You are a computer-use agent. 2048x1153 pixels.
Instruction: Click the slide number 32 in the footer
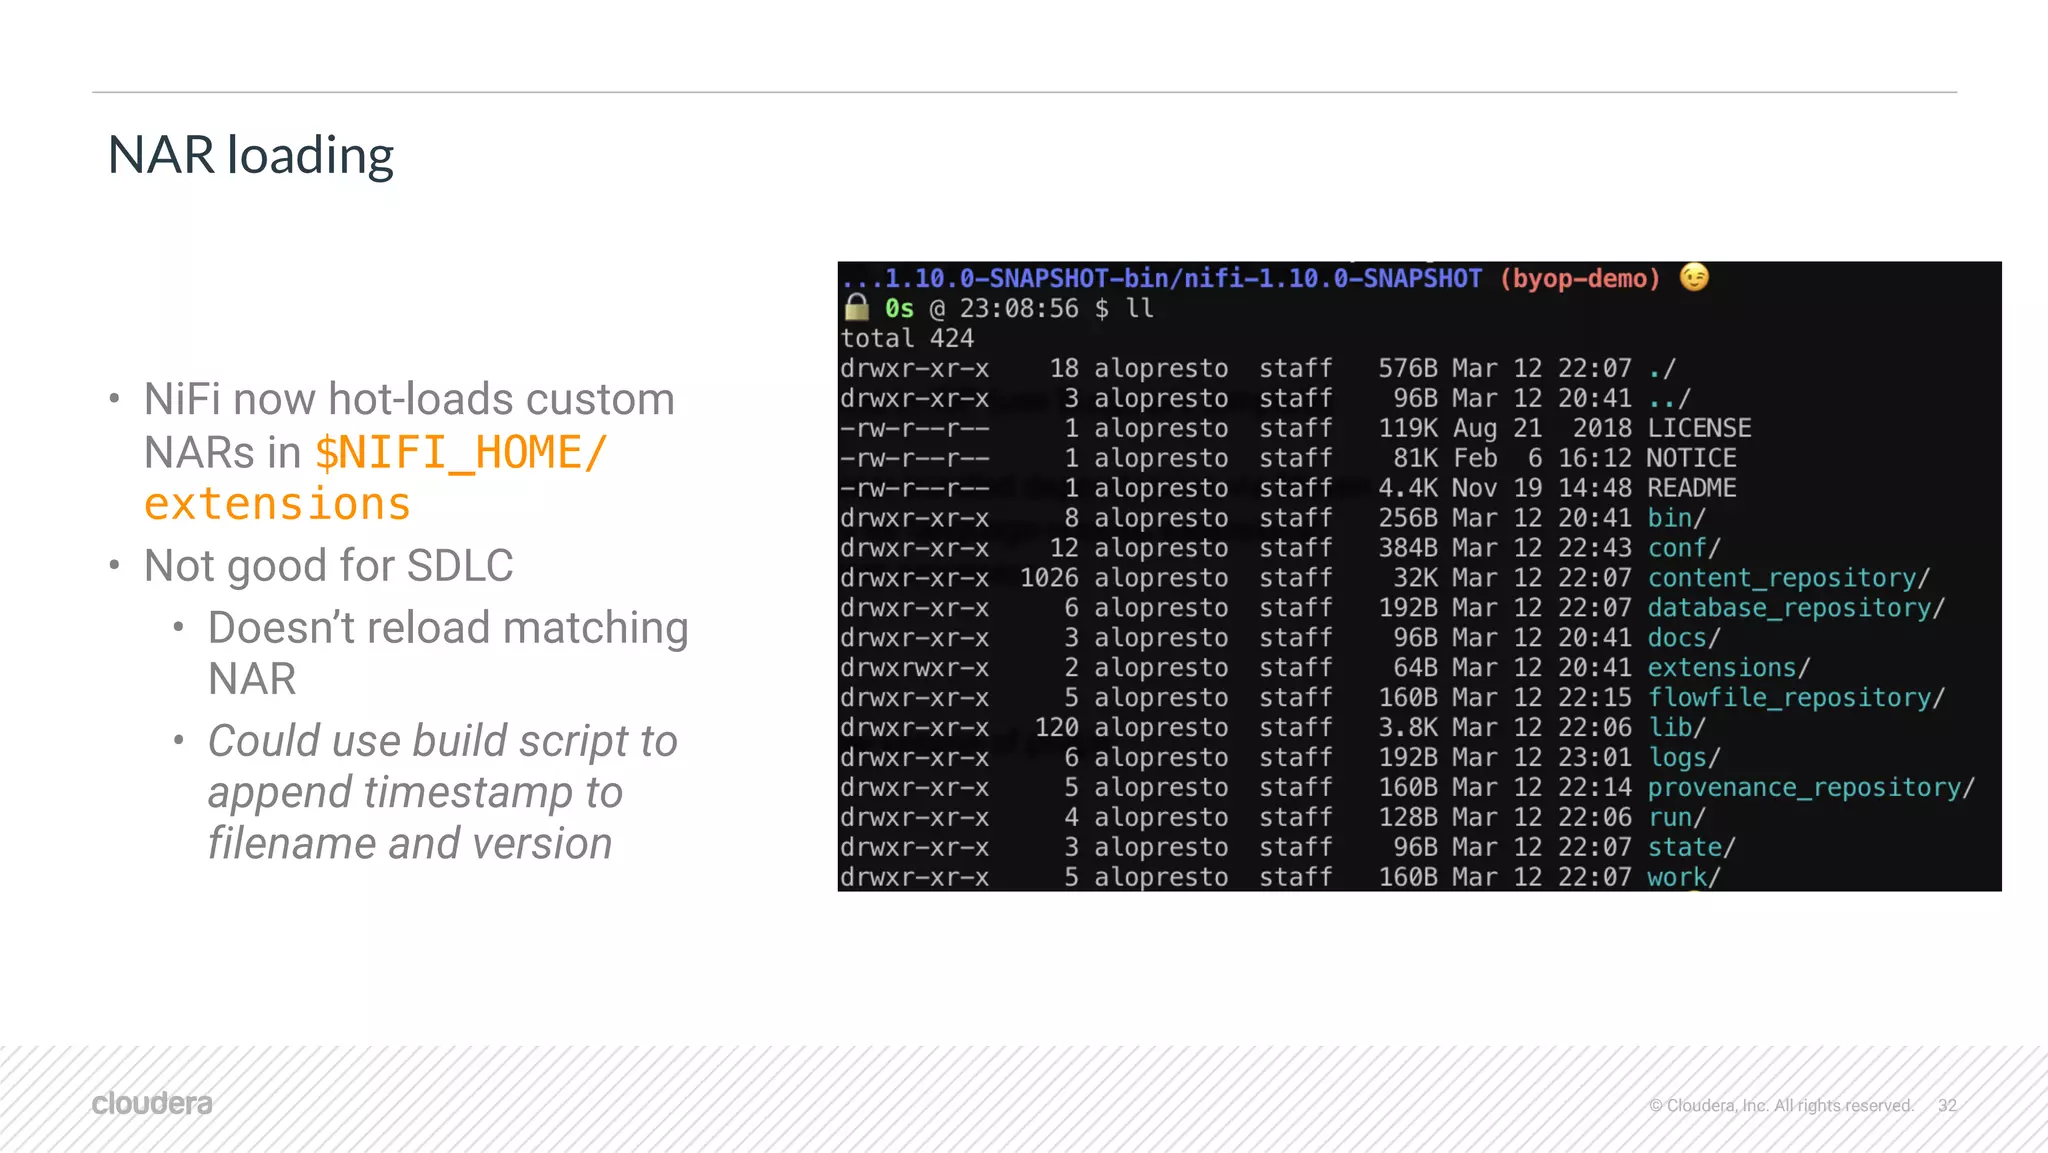[1947, 1105]
